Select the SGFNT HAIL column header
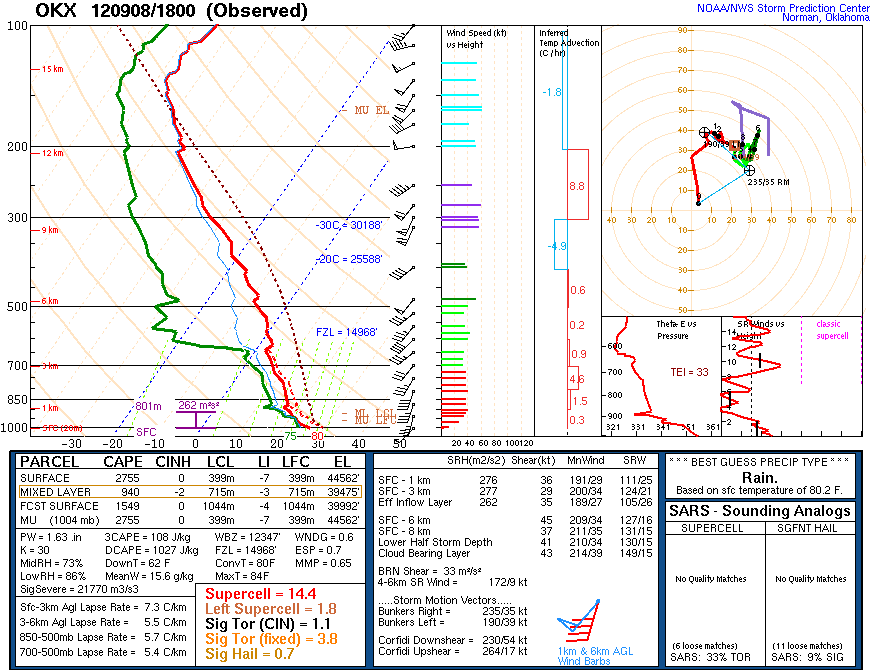This screenshot has height=670, width=872. 815,527
